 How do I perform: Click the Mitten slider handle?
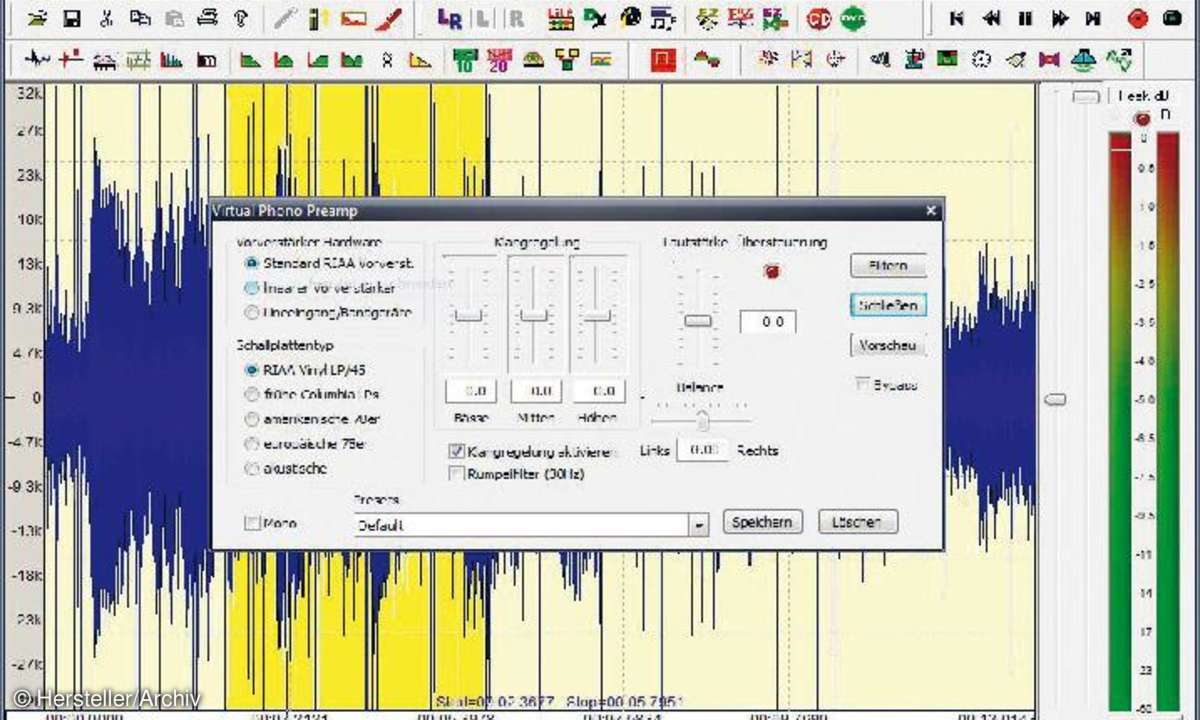coord(534,315)
